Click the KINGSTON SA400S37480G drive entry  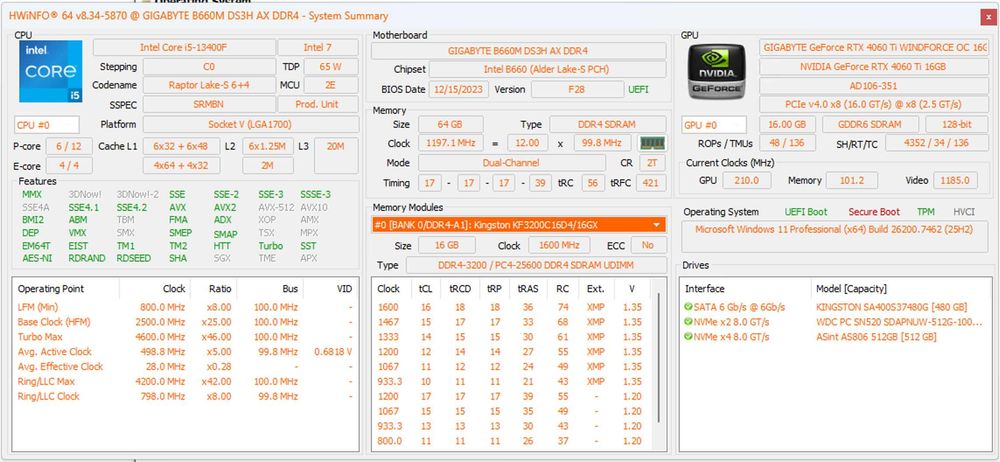pyautogui.click(x=891, y=307)
